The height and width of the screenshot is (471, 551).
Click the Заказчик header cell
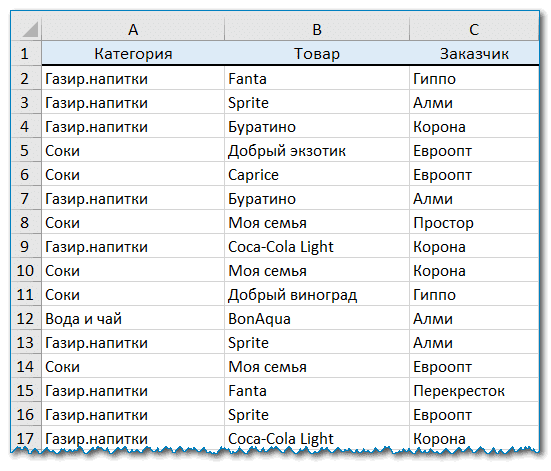point(474,53)
